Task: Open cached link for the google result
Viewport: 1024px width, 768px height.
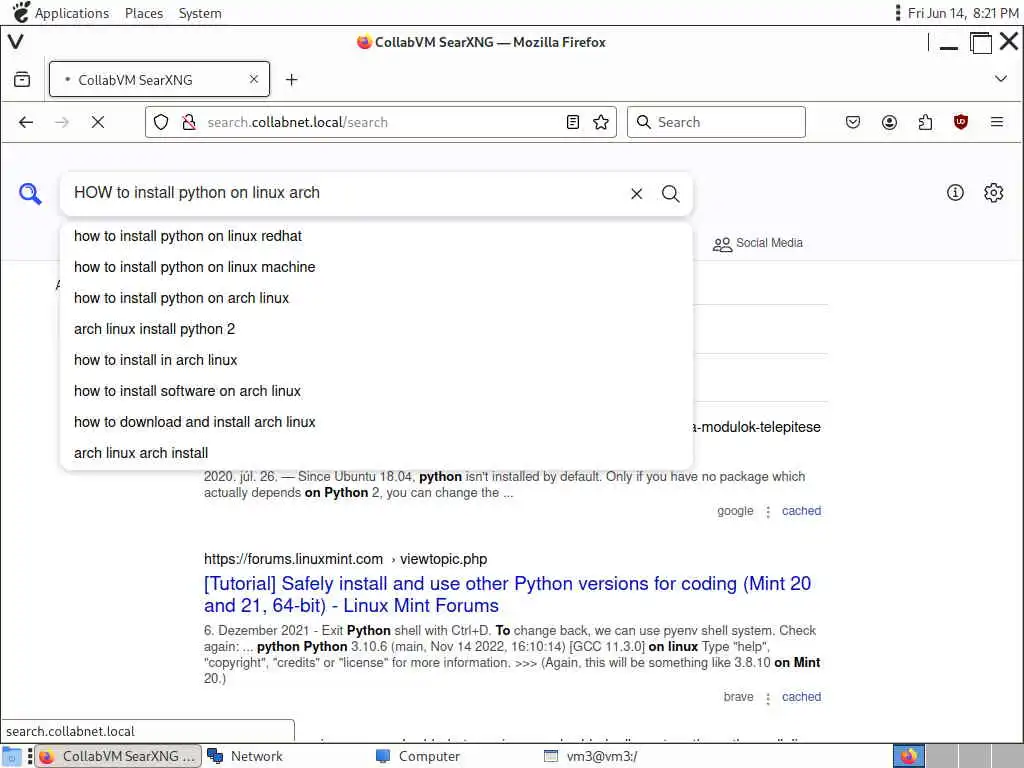Action: pyautogui.click(x=801, y=511)
